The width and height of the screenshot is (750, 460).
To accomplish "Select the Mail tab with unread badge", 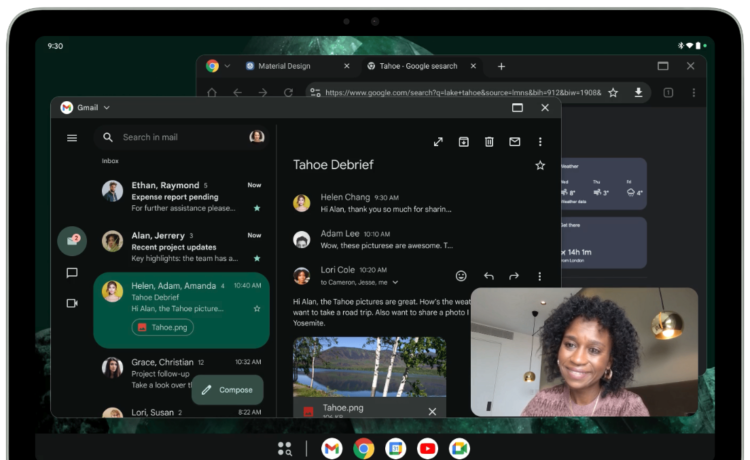I will (72, 241).
